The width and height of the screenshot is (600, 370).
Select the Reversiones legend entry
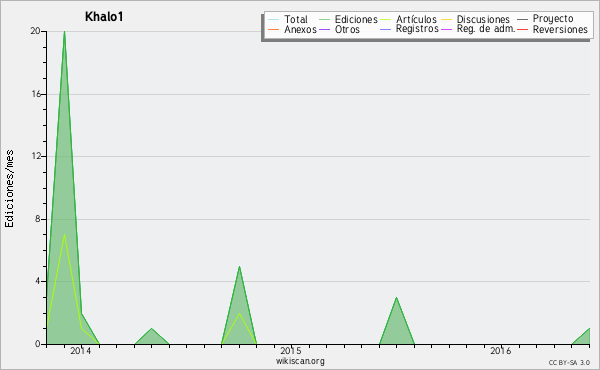coord(560,29)
